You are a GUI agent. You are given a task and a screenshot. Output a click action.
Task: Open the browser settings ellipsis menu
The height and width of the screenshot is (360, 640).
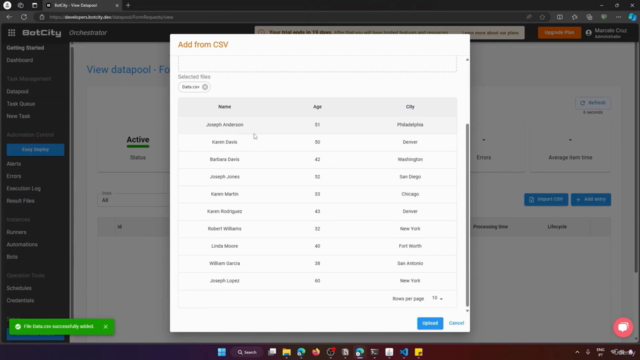click(x=618, y=17)
